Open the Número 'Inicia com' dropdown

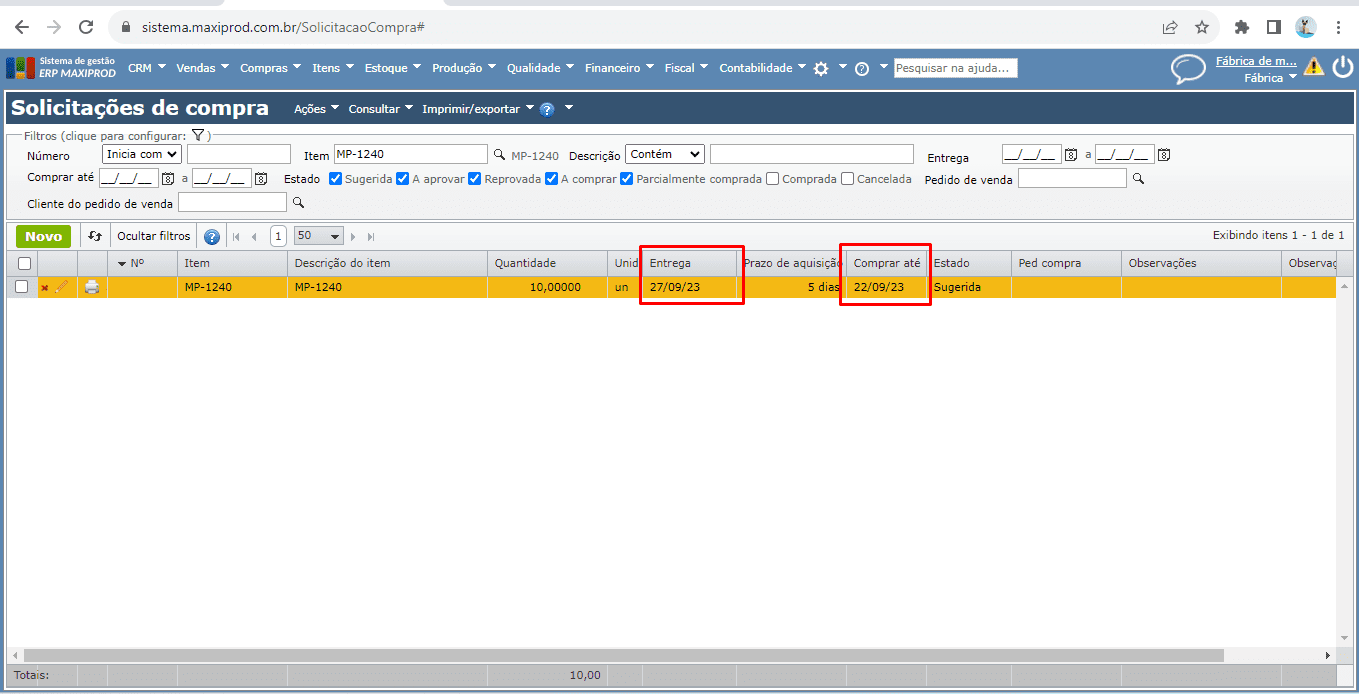(x=142, y=154)
